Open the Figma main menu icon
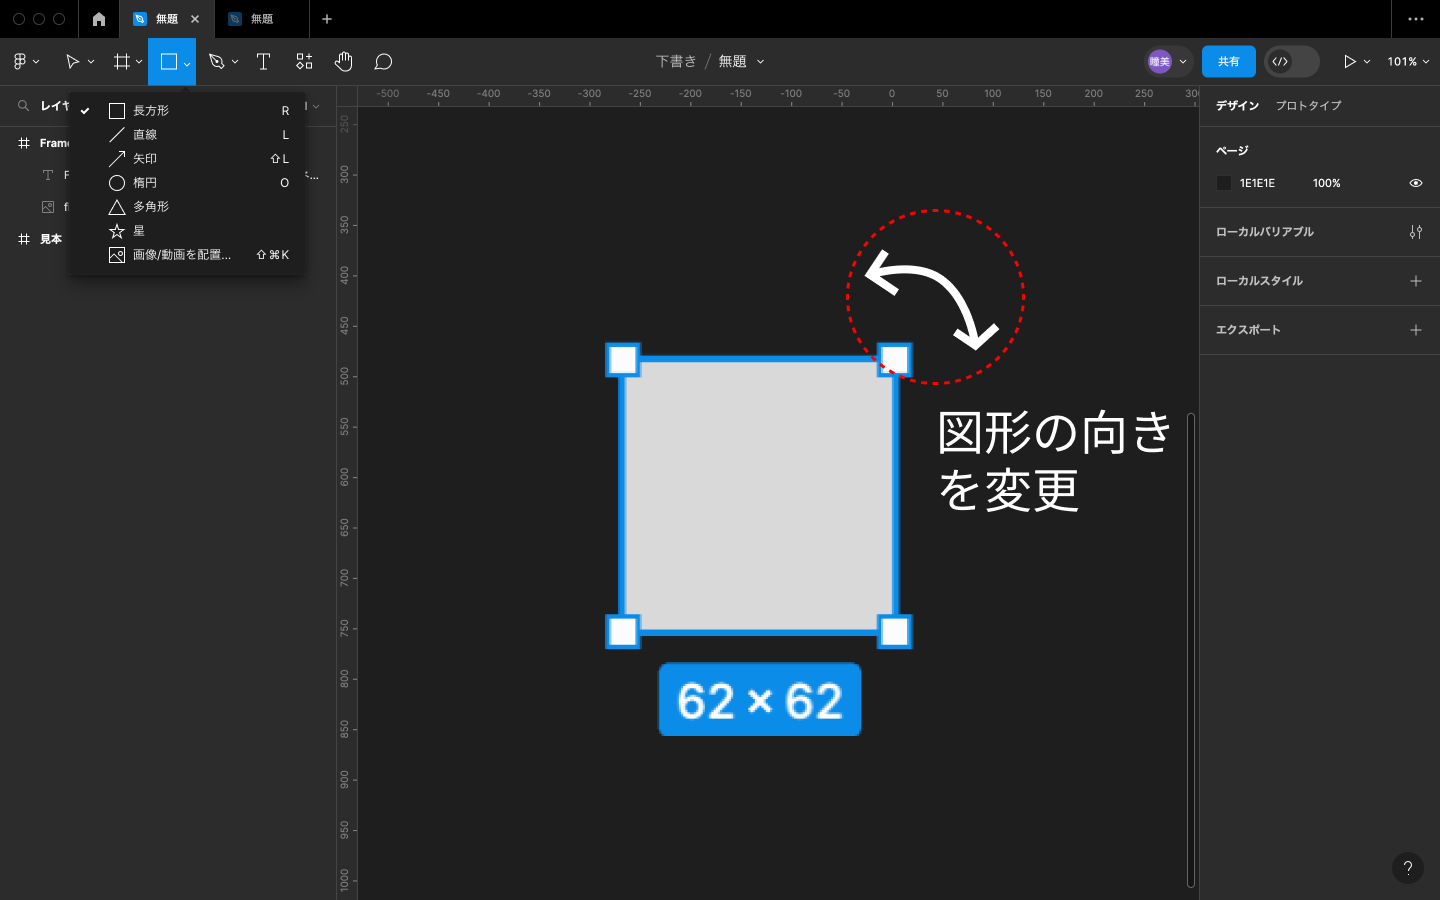The width and height of the screenshot is (1440, 900). coord(20,62)
